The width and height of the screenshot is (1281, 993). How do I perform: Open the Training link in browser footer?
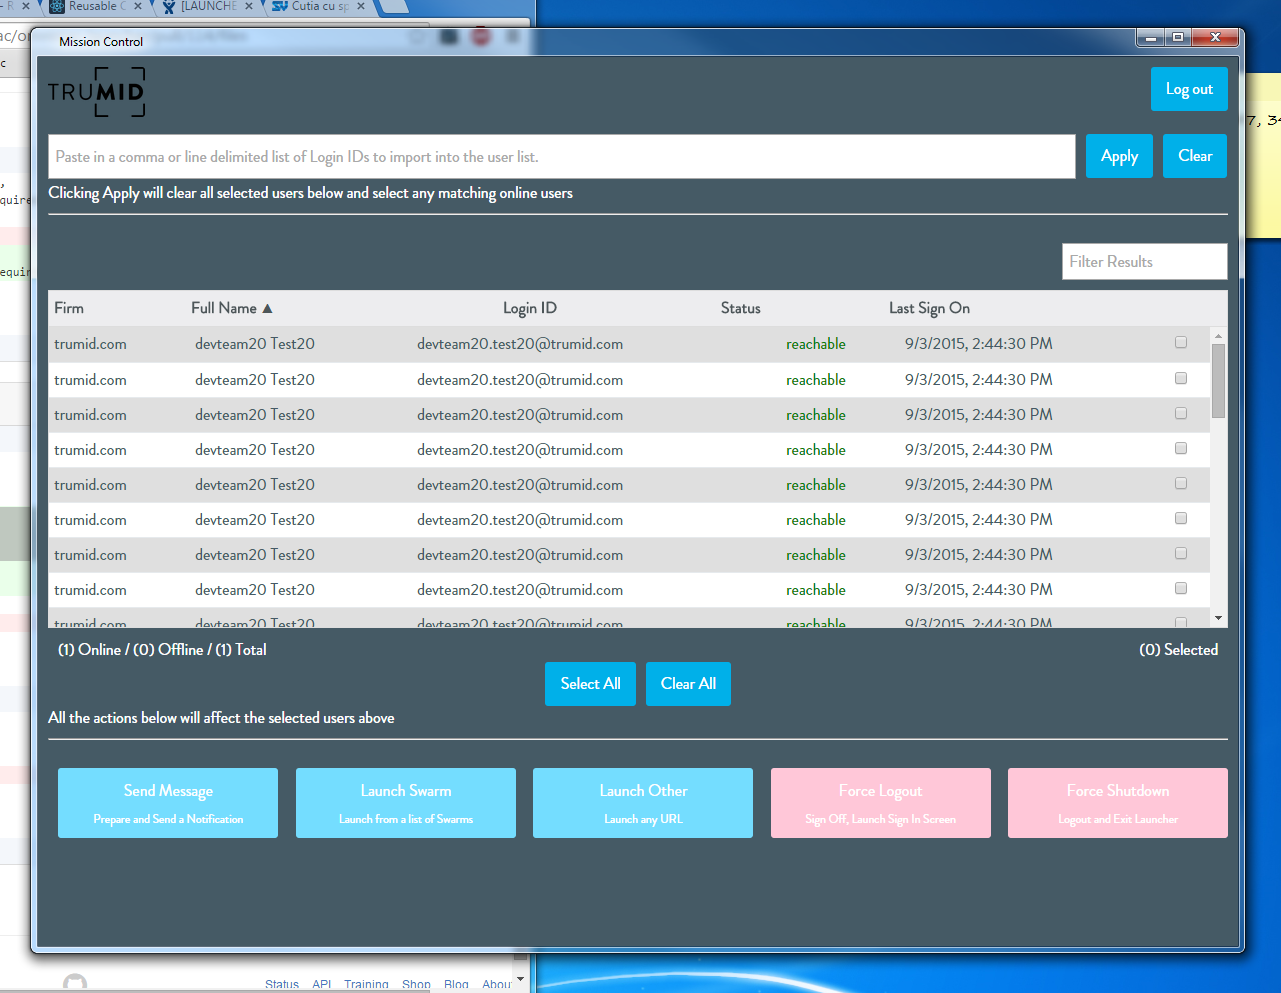[x=366, y=985]
